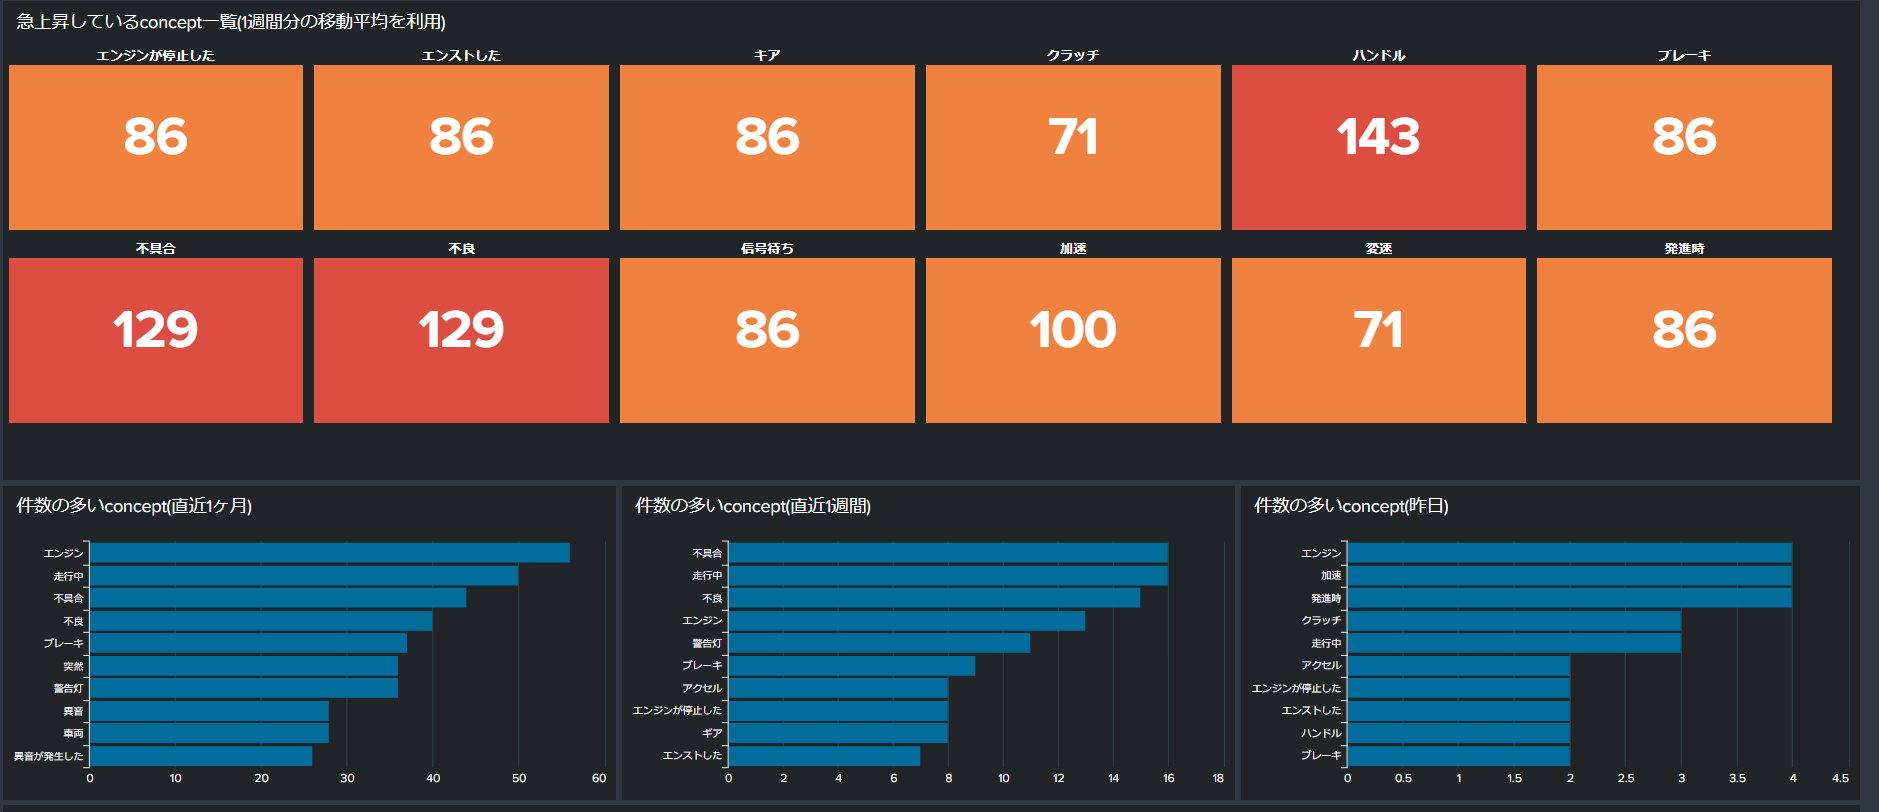Select the 信号待ち tile showing 86
1879x812 pixels.
(x=767, y=340)
